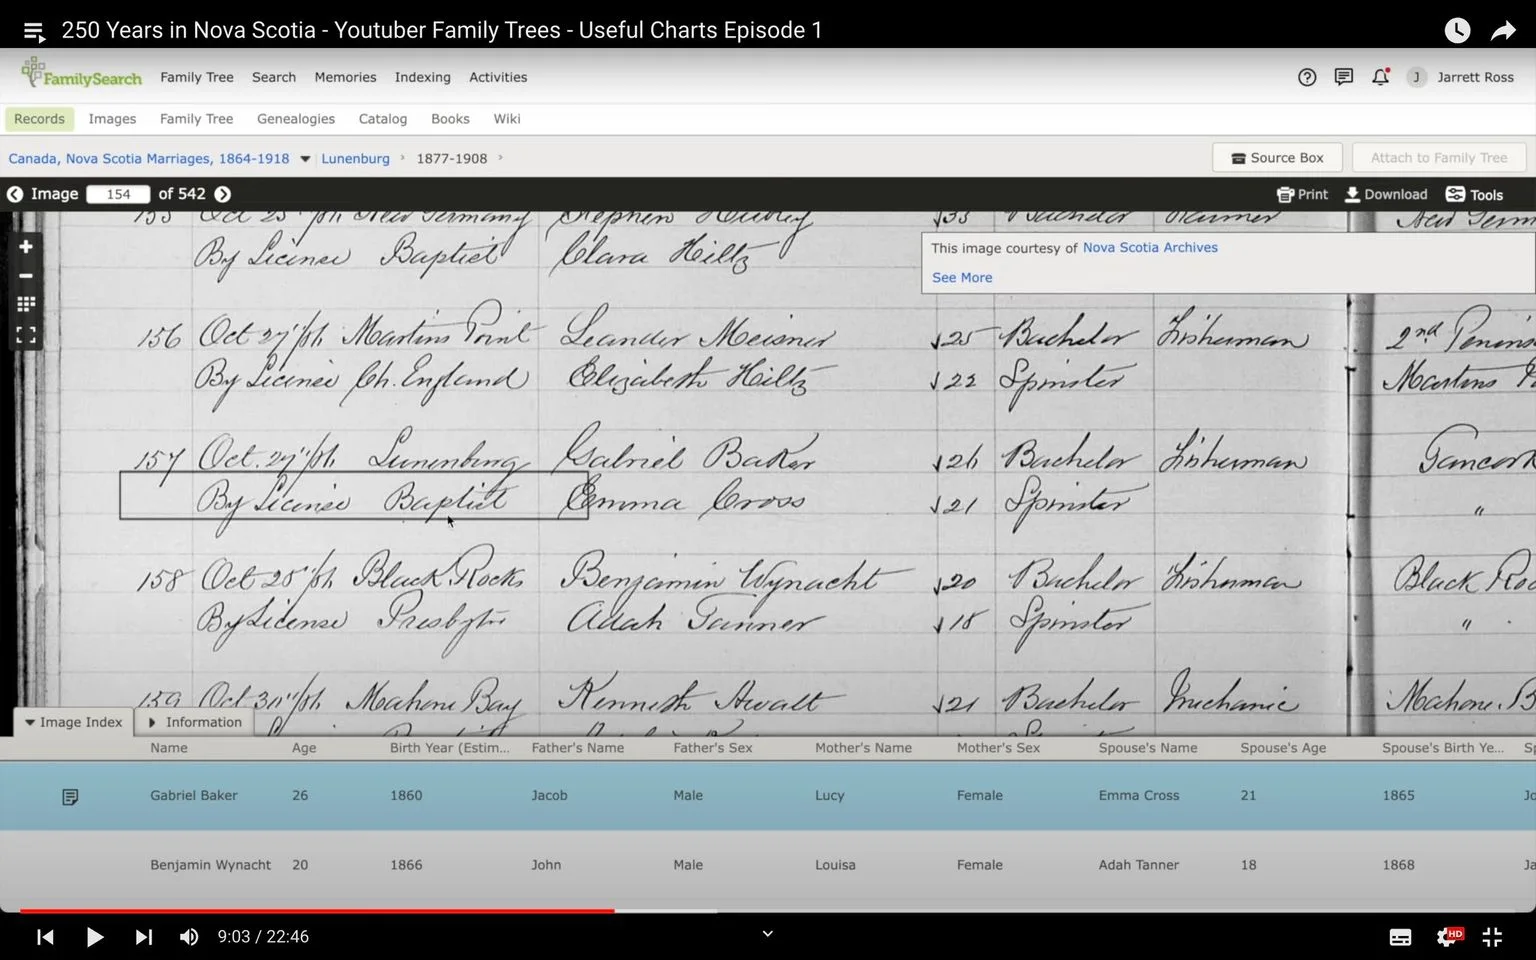This screenshot has height=960, width=1536.
Task: Zoom in on the record image
Action: [x=26, y=247]
